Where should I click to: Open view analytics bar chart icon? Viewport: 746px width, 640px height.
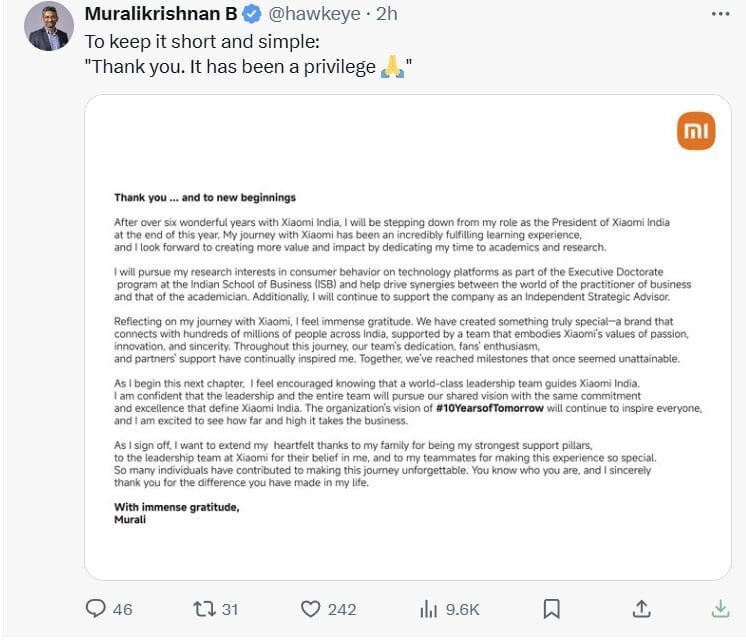(x=429, y=608)
